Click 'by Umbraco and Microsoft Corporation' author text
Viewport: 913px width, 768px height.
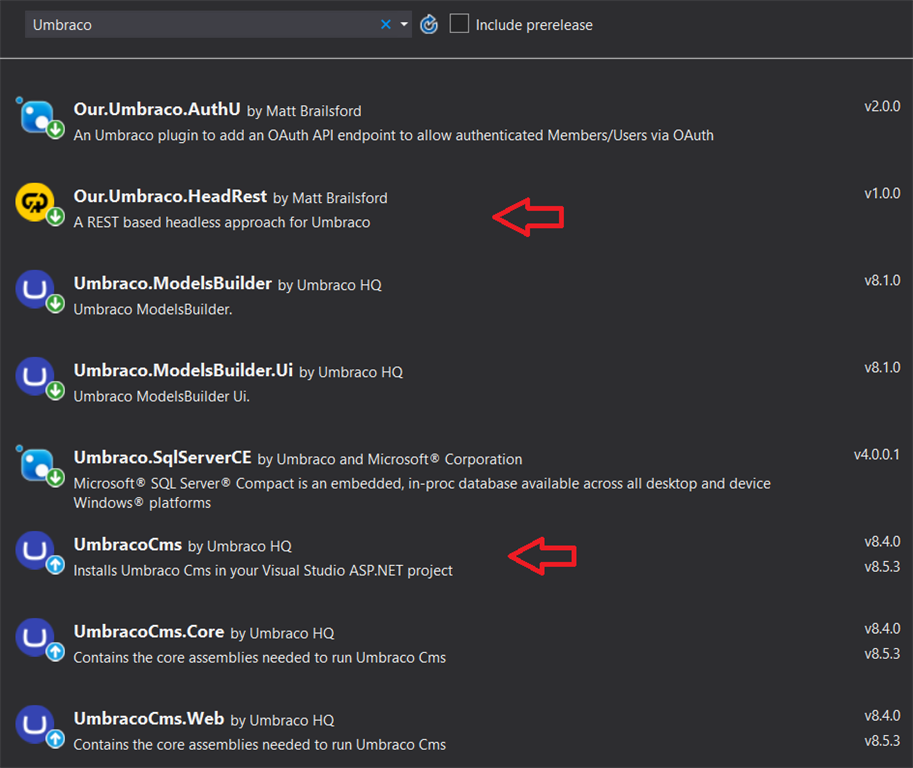point(390,459)
